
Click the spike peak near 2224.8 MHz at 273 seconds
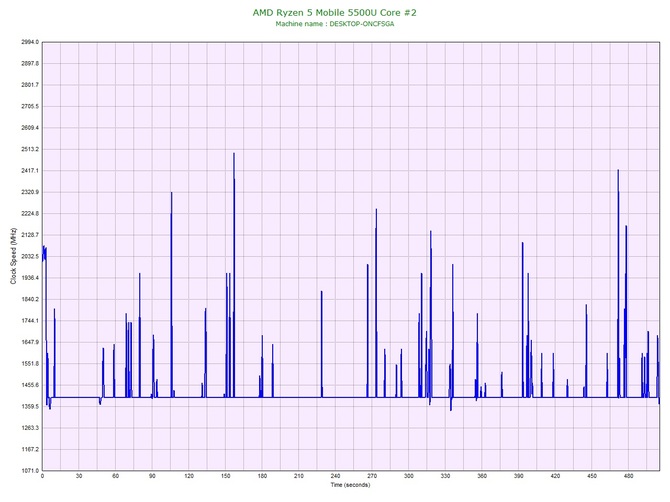click(x=376, y=209)
